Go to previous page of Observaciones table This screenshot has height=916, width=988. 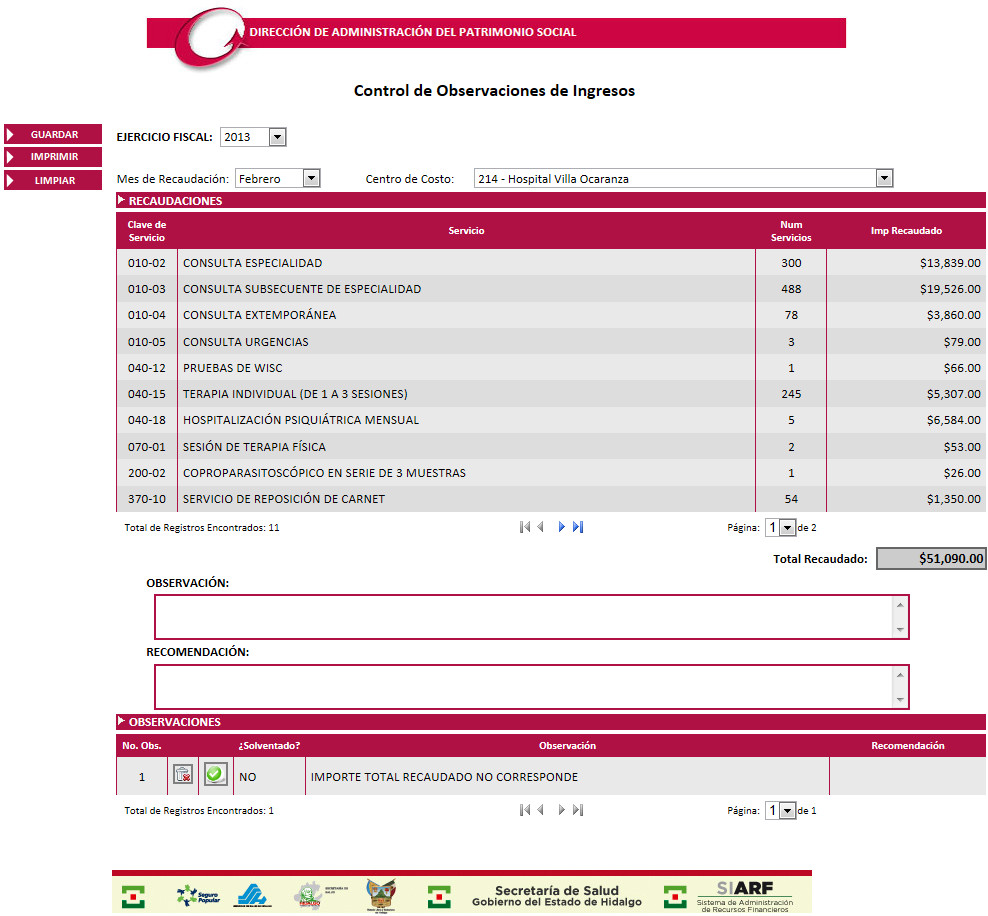(x=541, y=810)
